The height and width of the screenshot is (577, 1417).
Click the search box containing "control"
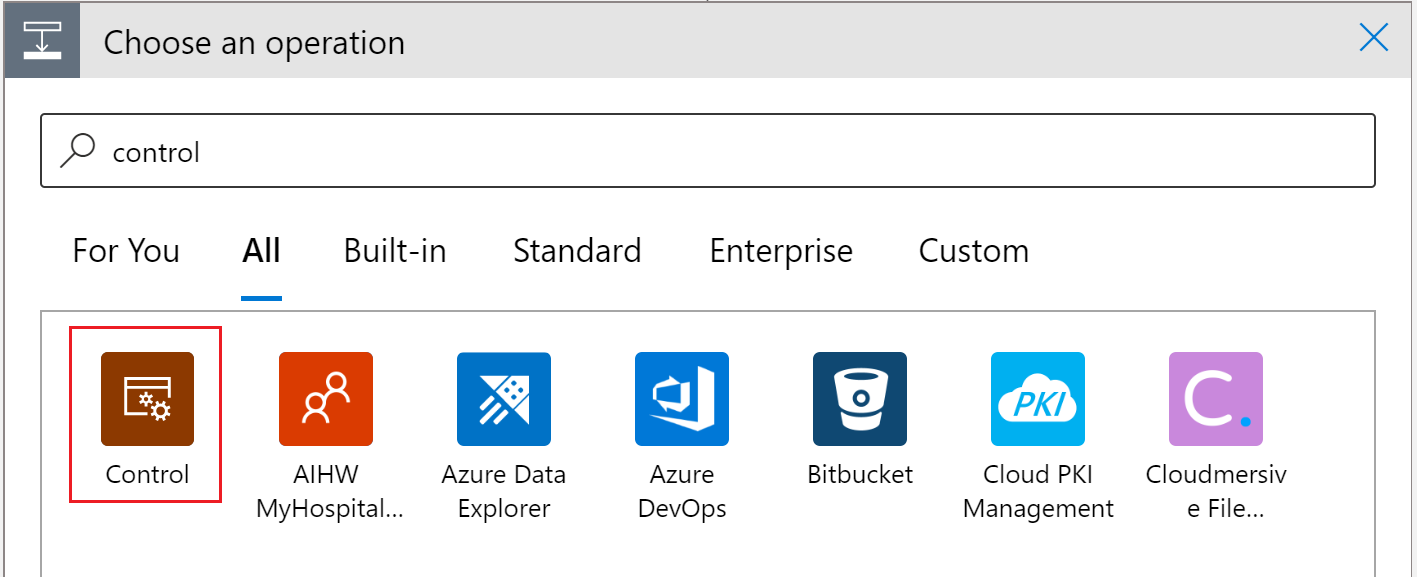(x=707, y=151)
